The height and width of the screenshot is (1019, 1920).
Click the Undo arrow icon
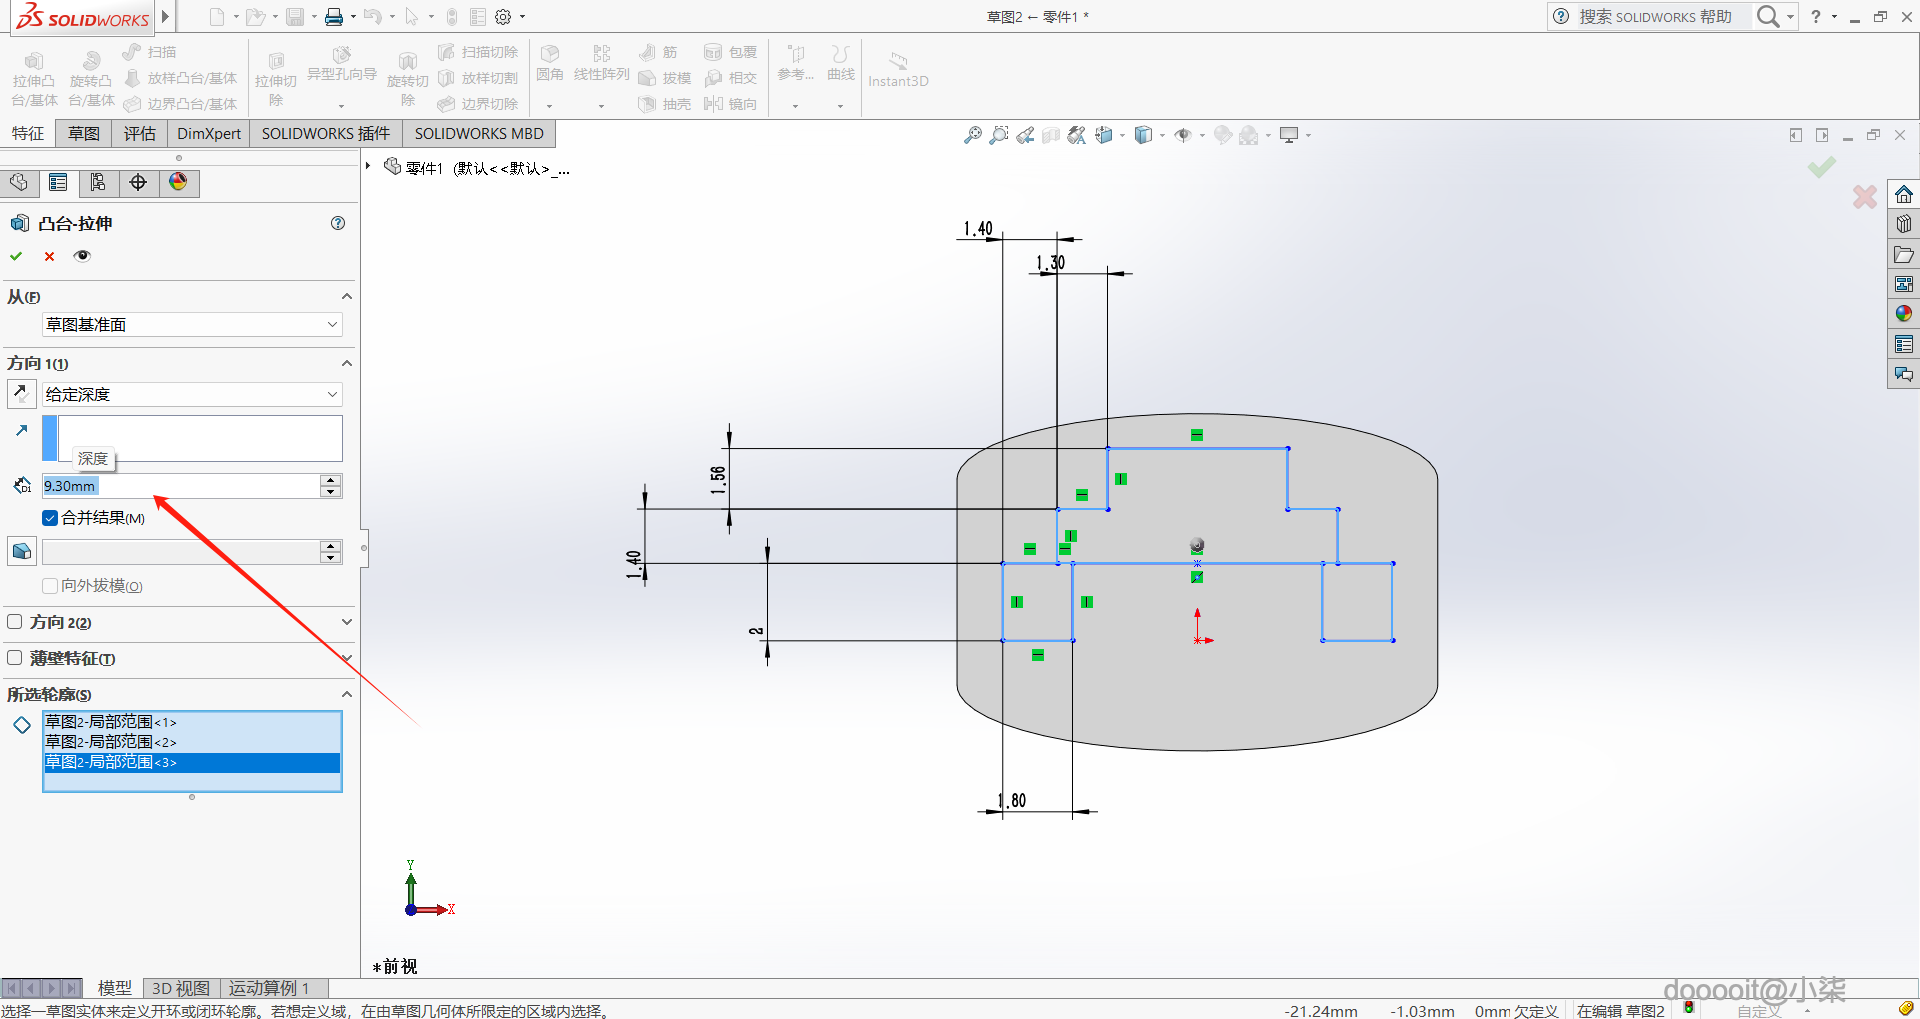373,17
